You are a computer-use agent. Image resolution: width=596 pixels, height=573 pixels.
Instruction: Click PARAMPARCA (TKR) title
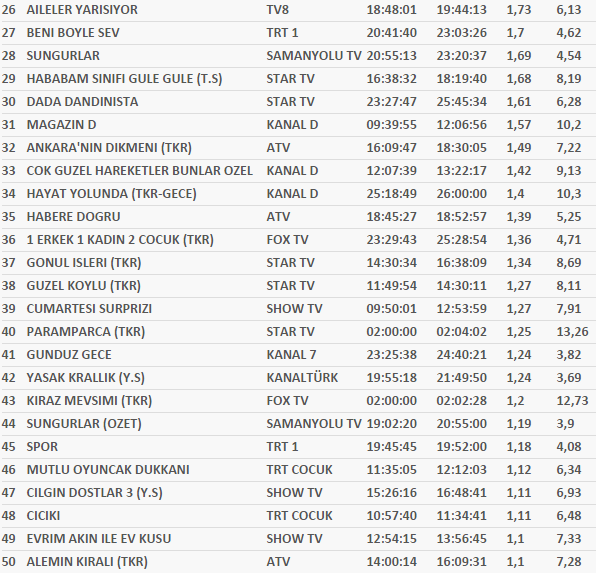(x=86, y=332)
